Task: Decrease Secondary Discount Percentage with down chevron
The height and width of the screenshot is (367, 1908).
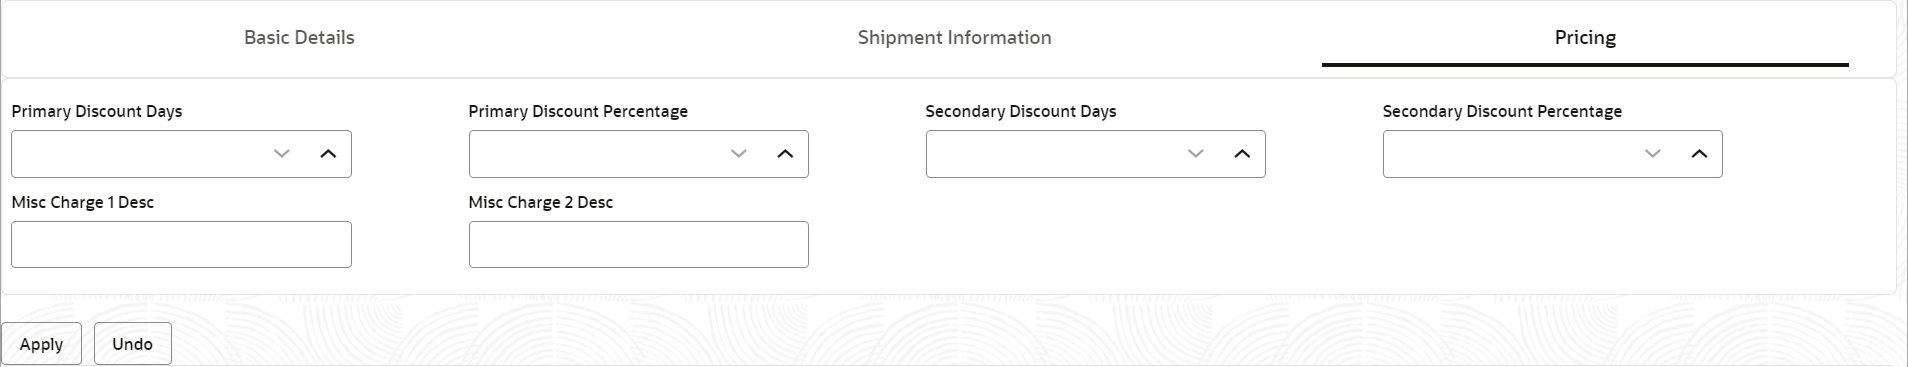Action: coord(1653,154)
